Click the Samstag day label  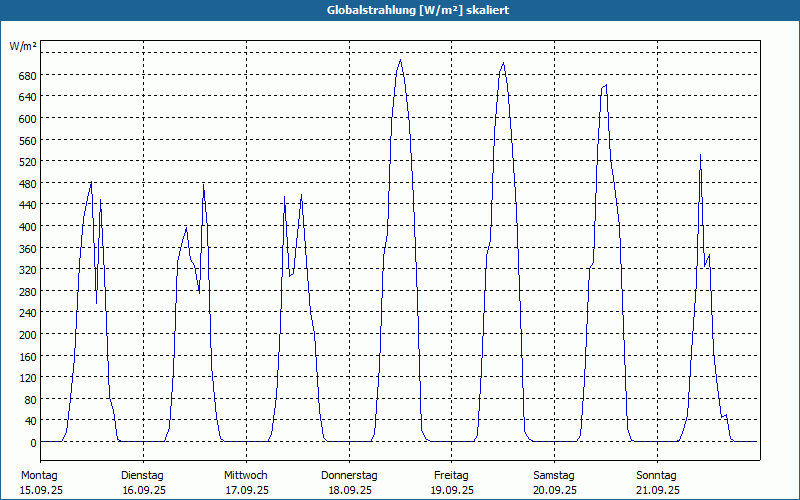click(x=554, y=476)
